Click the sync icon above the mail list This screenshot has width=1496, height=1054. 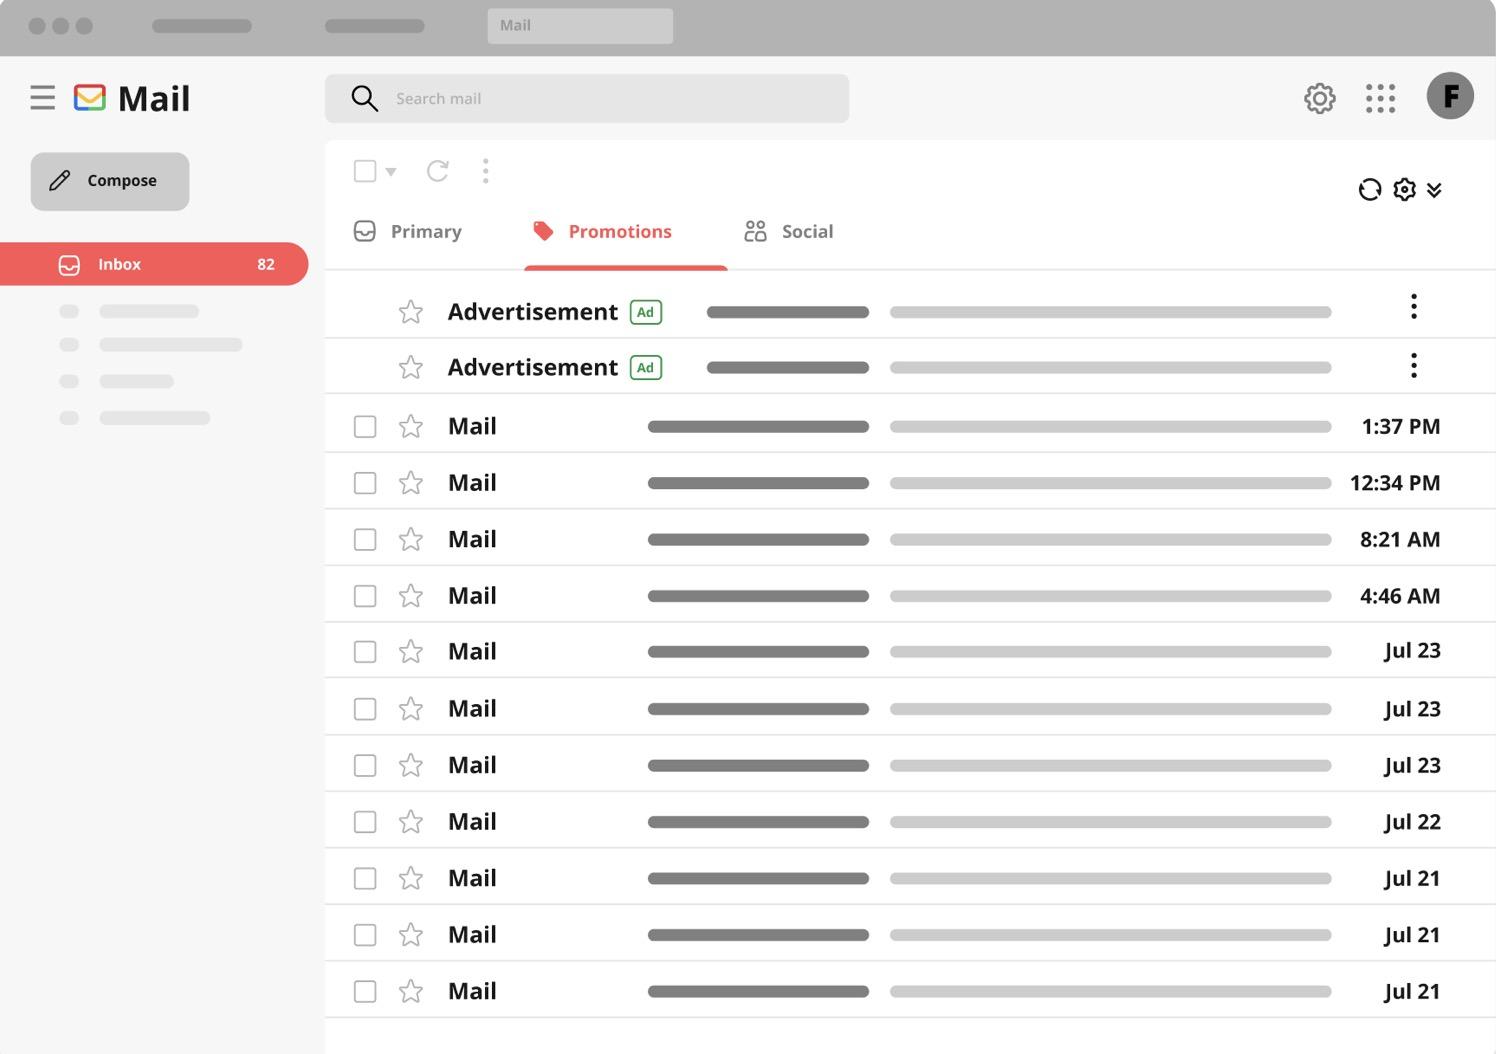coord(1369,189)
